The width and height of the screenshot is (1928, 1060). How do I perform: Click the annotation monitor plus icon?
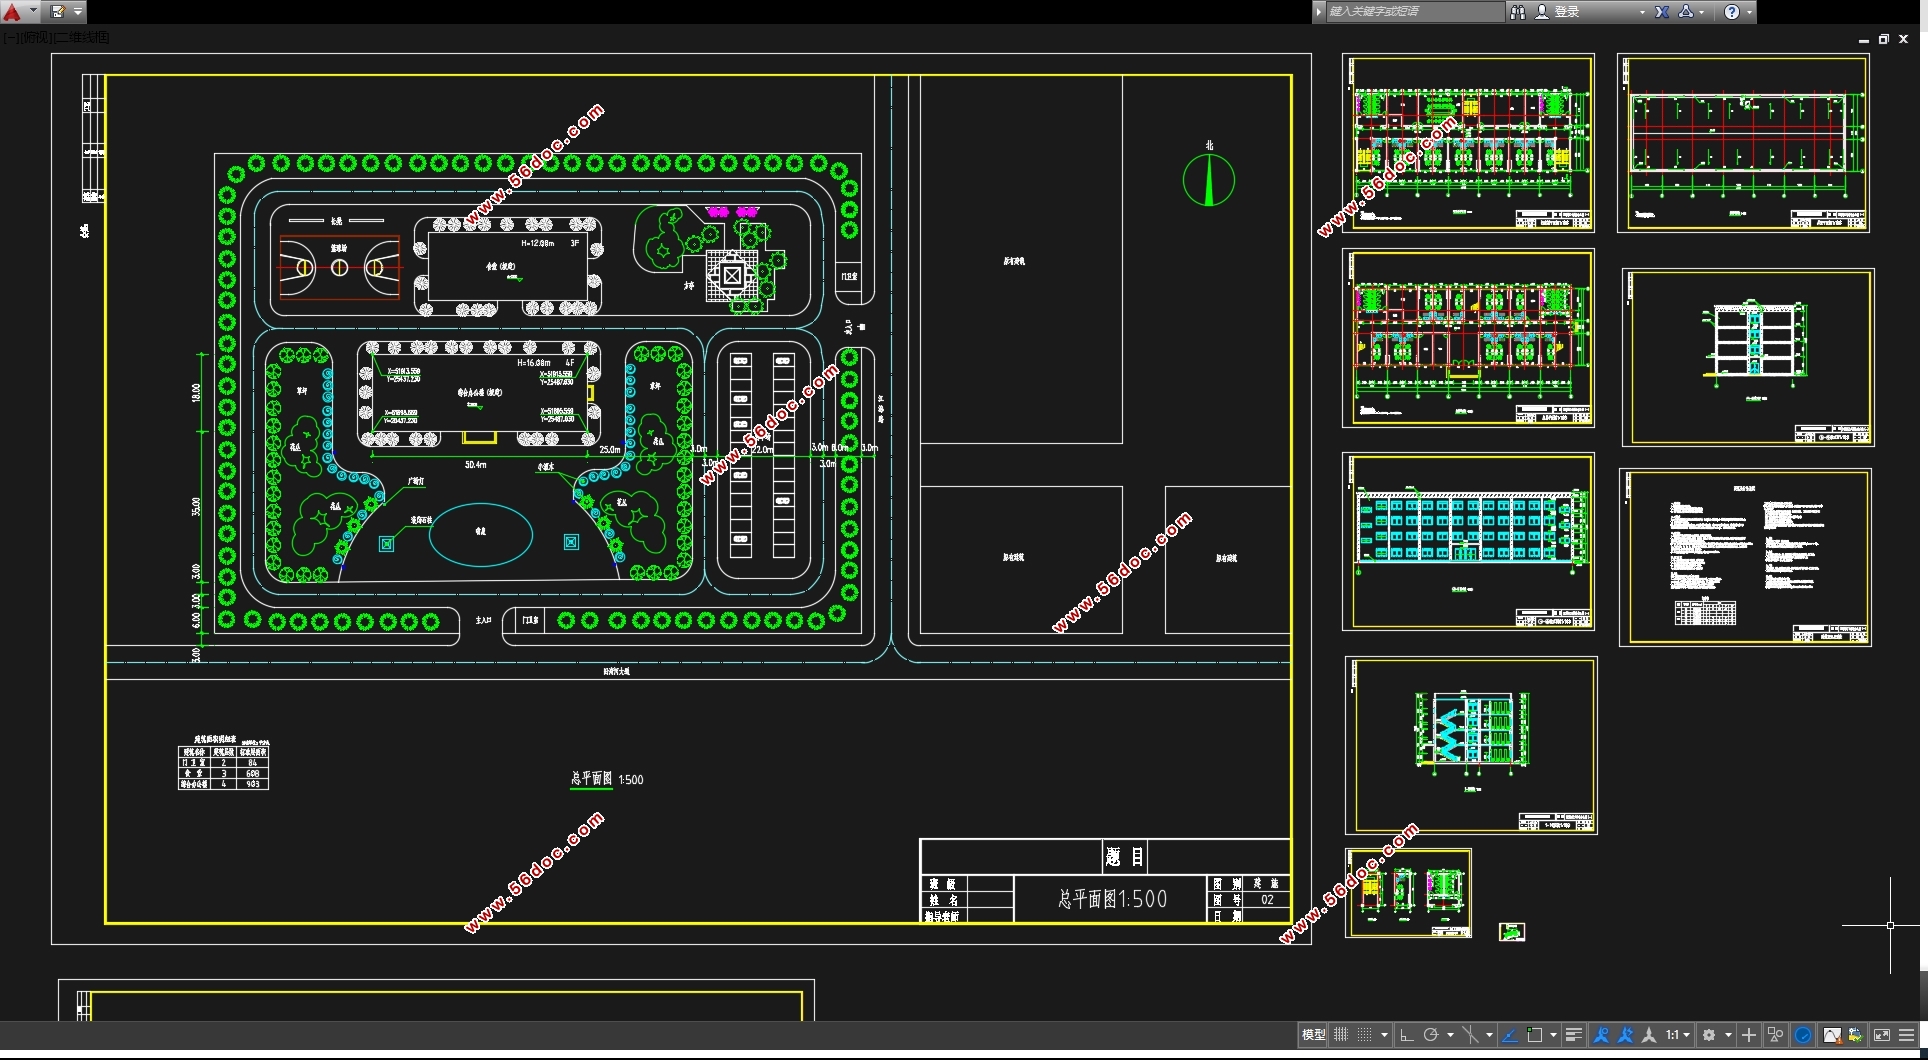[x=1749, y=1035]
